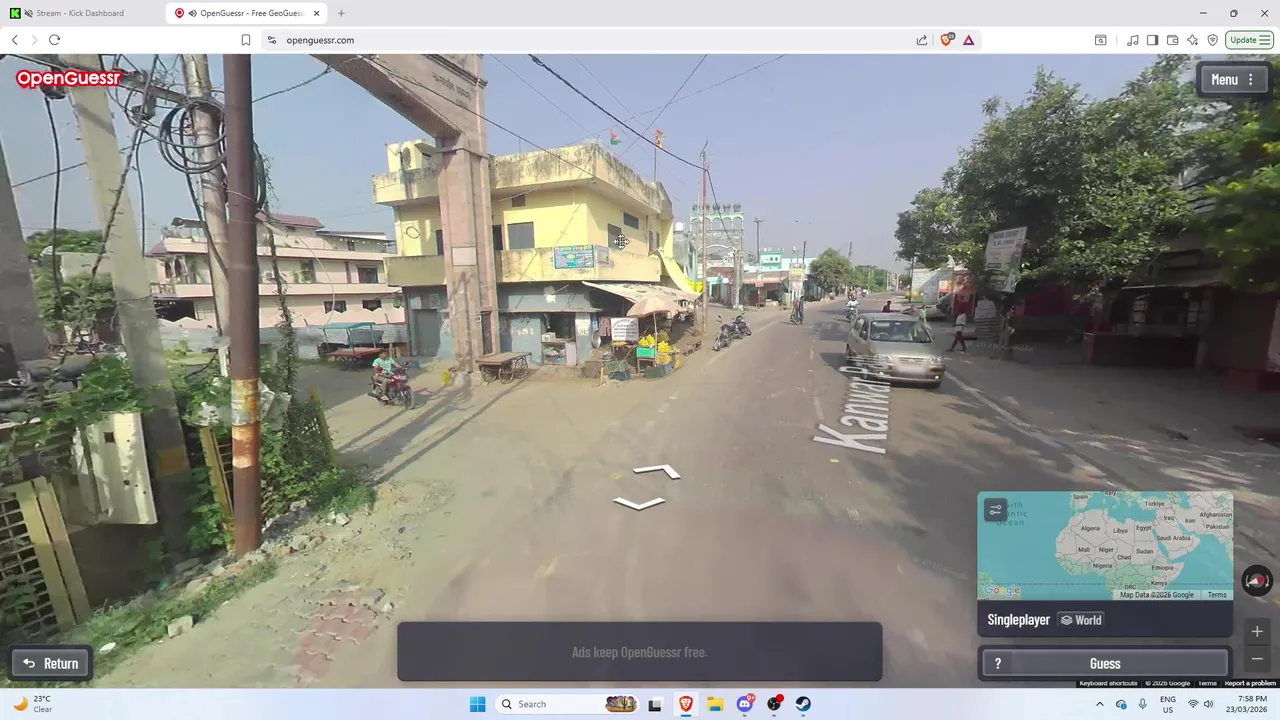The height and width of the screenshot is (720, 1280).
Task: Open the map Terms link
Action: (x=1217, y=595)
